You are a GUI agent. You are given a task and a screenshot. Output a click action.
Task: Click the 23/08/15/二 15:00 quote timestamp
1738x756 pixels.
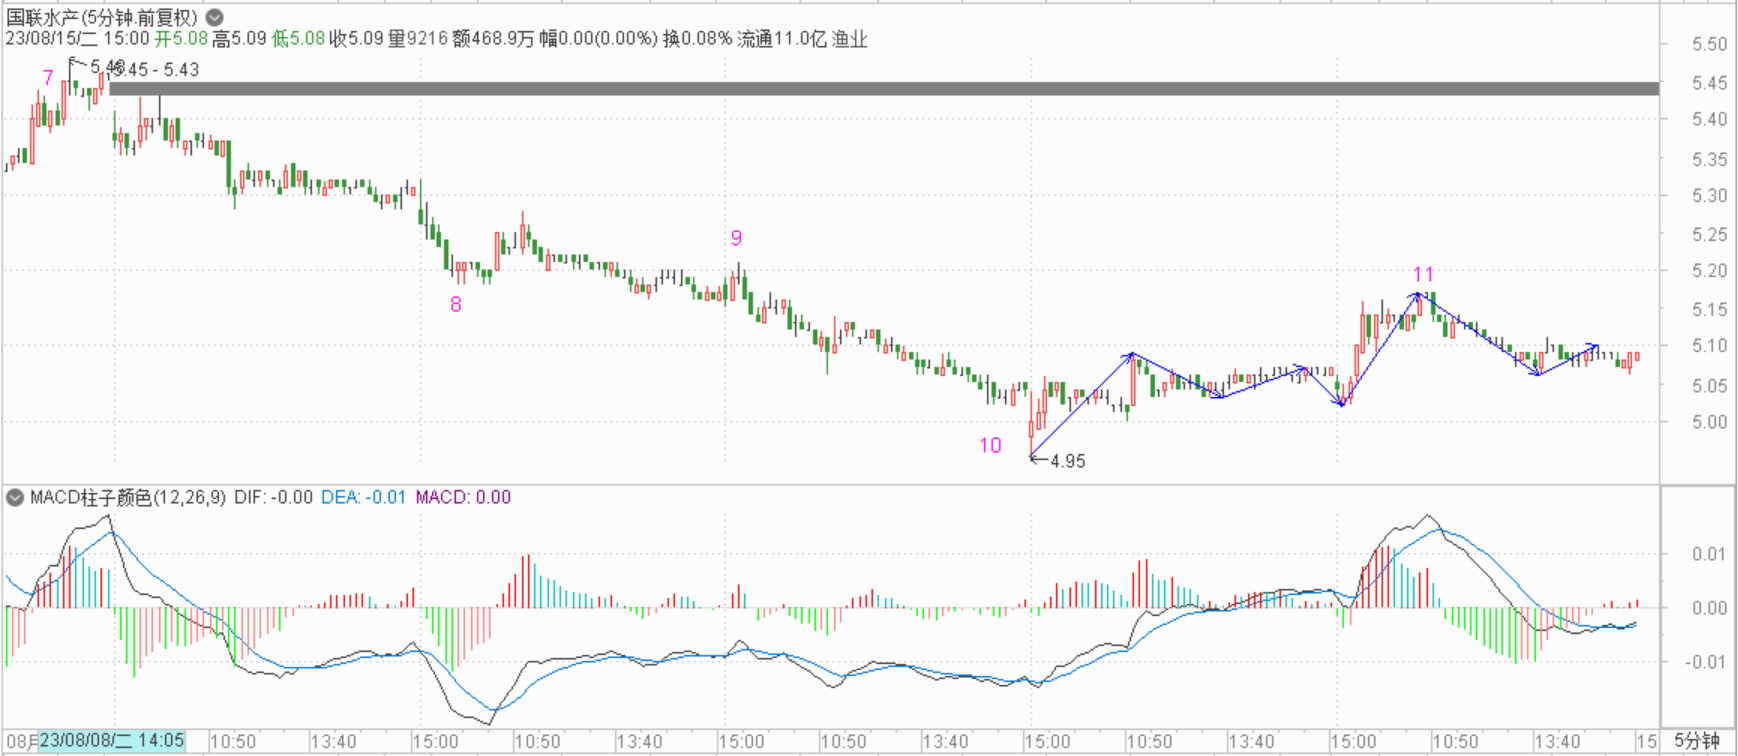coord(77,39)
